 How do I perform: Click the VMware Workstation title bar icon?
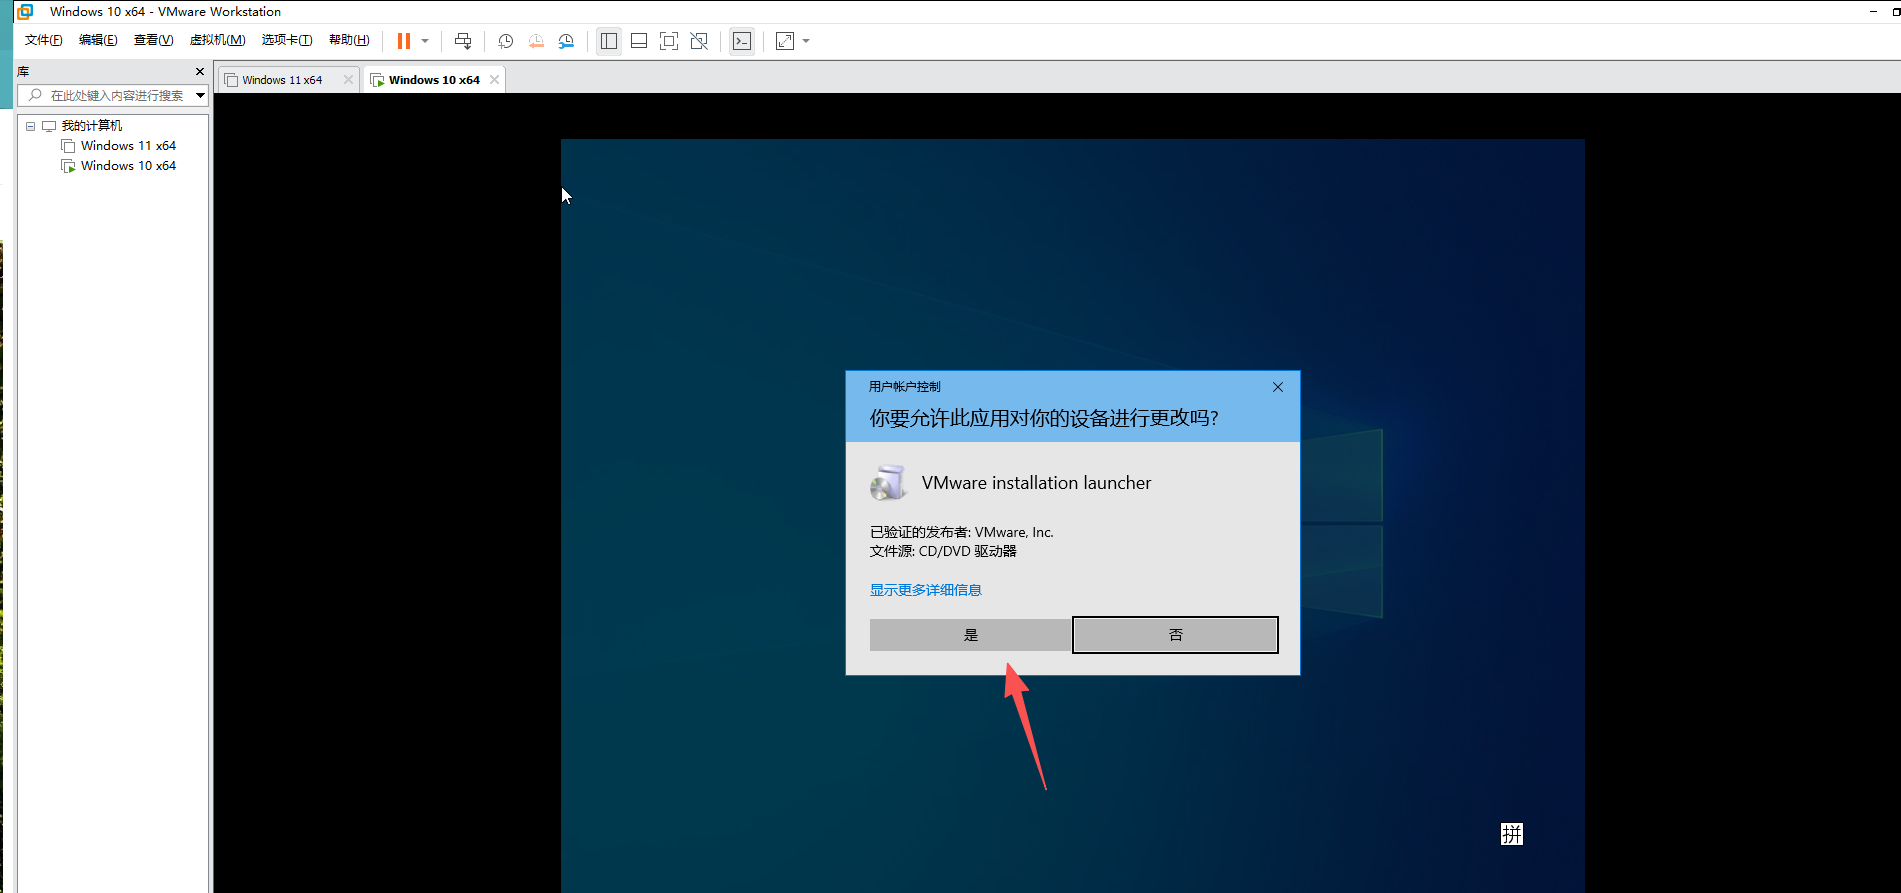(x=25, y=12)
